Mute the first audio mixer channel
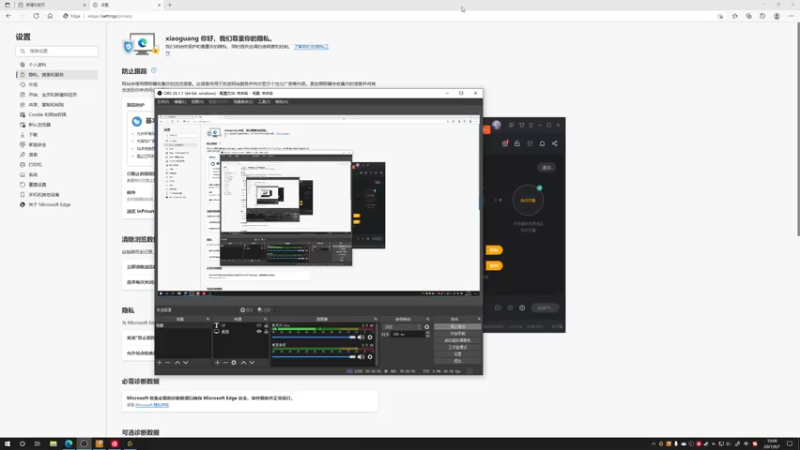The height and width of the screenshot is (450, 800). click(361, 337)
